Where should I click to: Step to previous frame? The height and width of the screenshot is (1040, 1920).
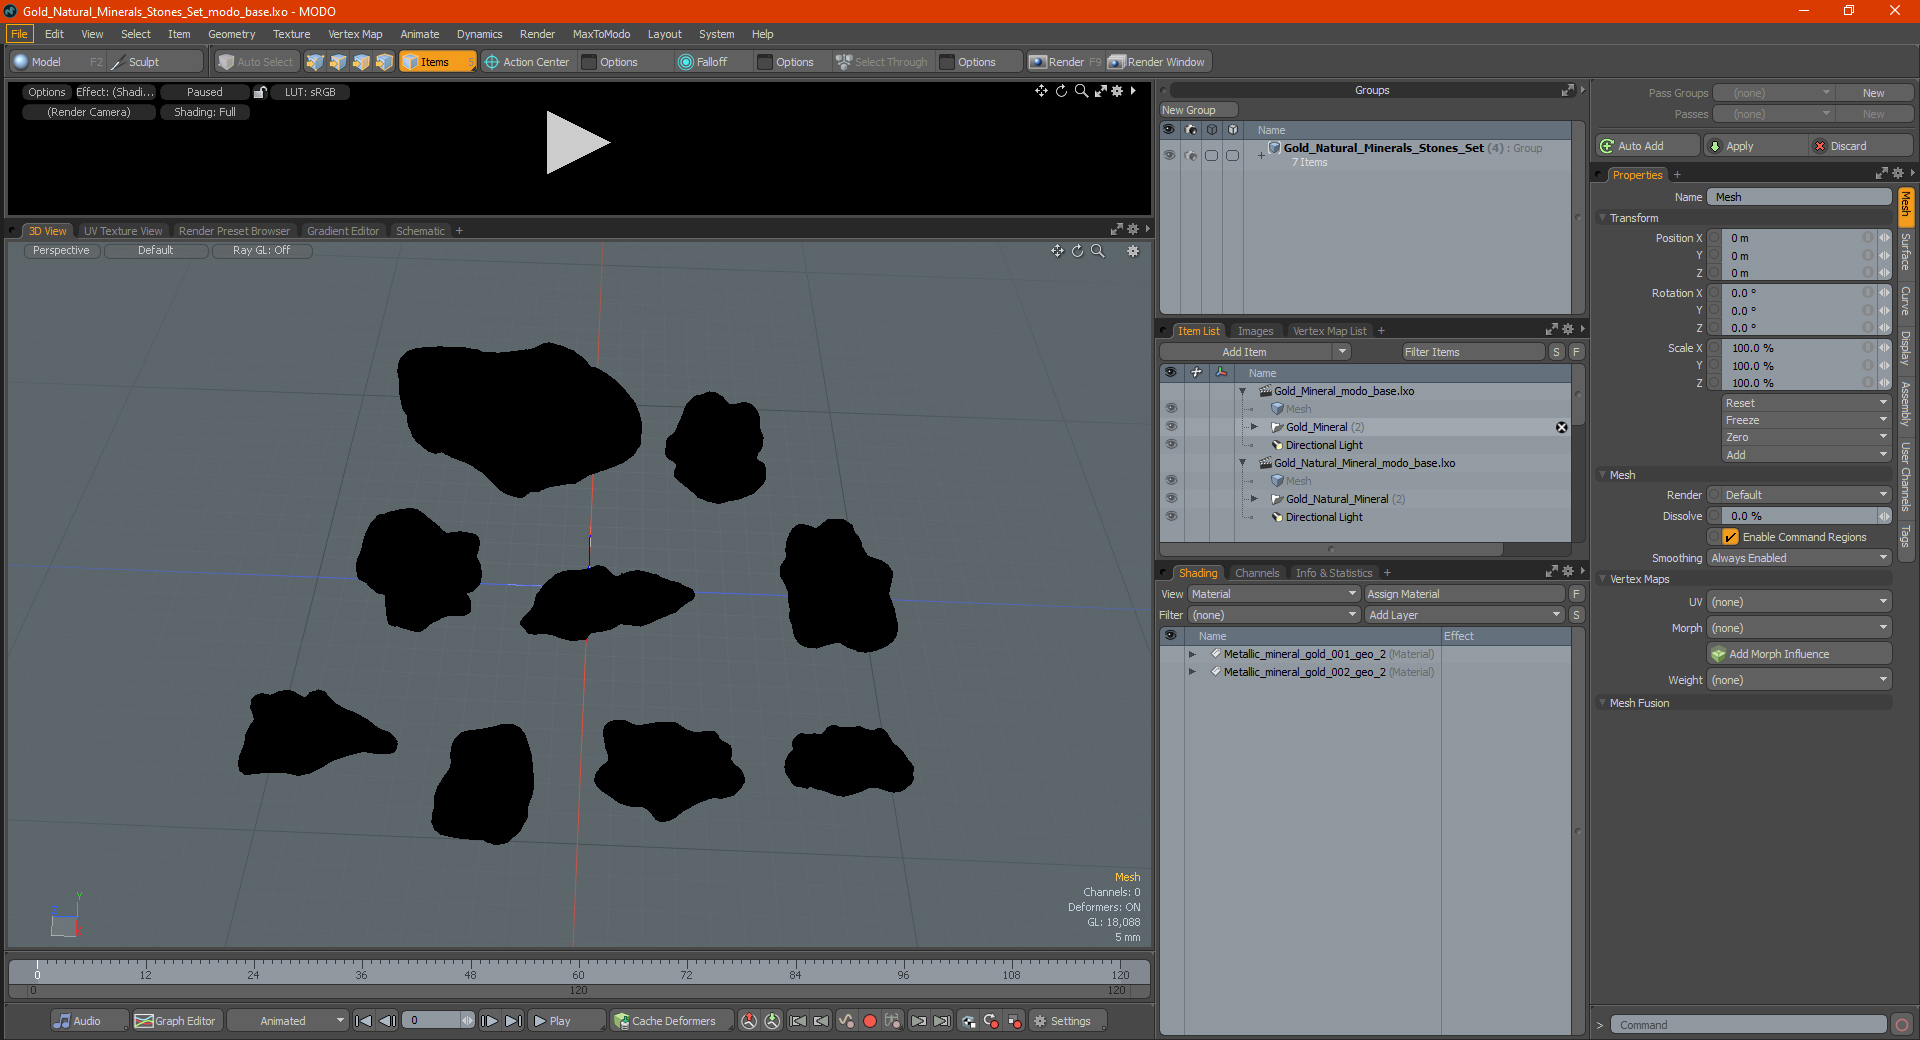387,1021
